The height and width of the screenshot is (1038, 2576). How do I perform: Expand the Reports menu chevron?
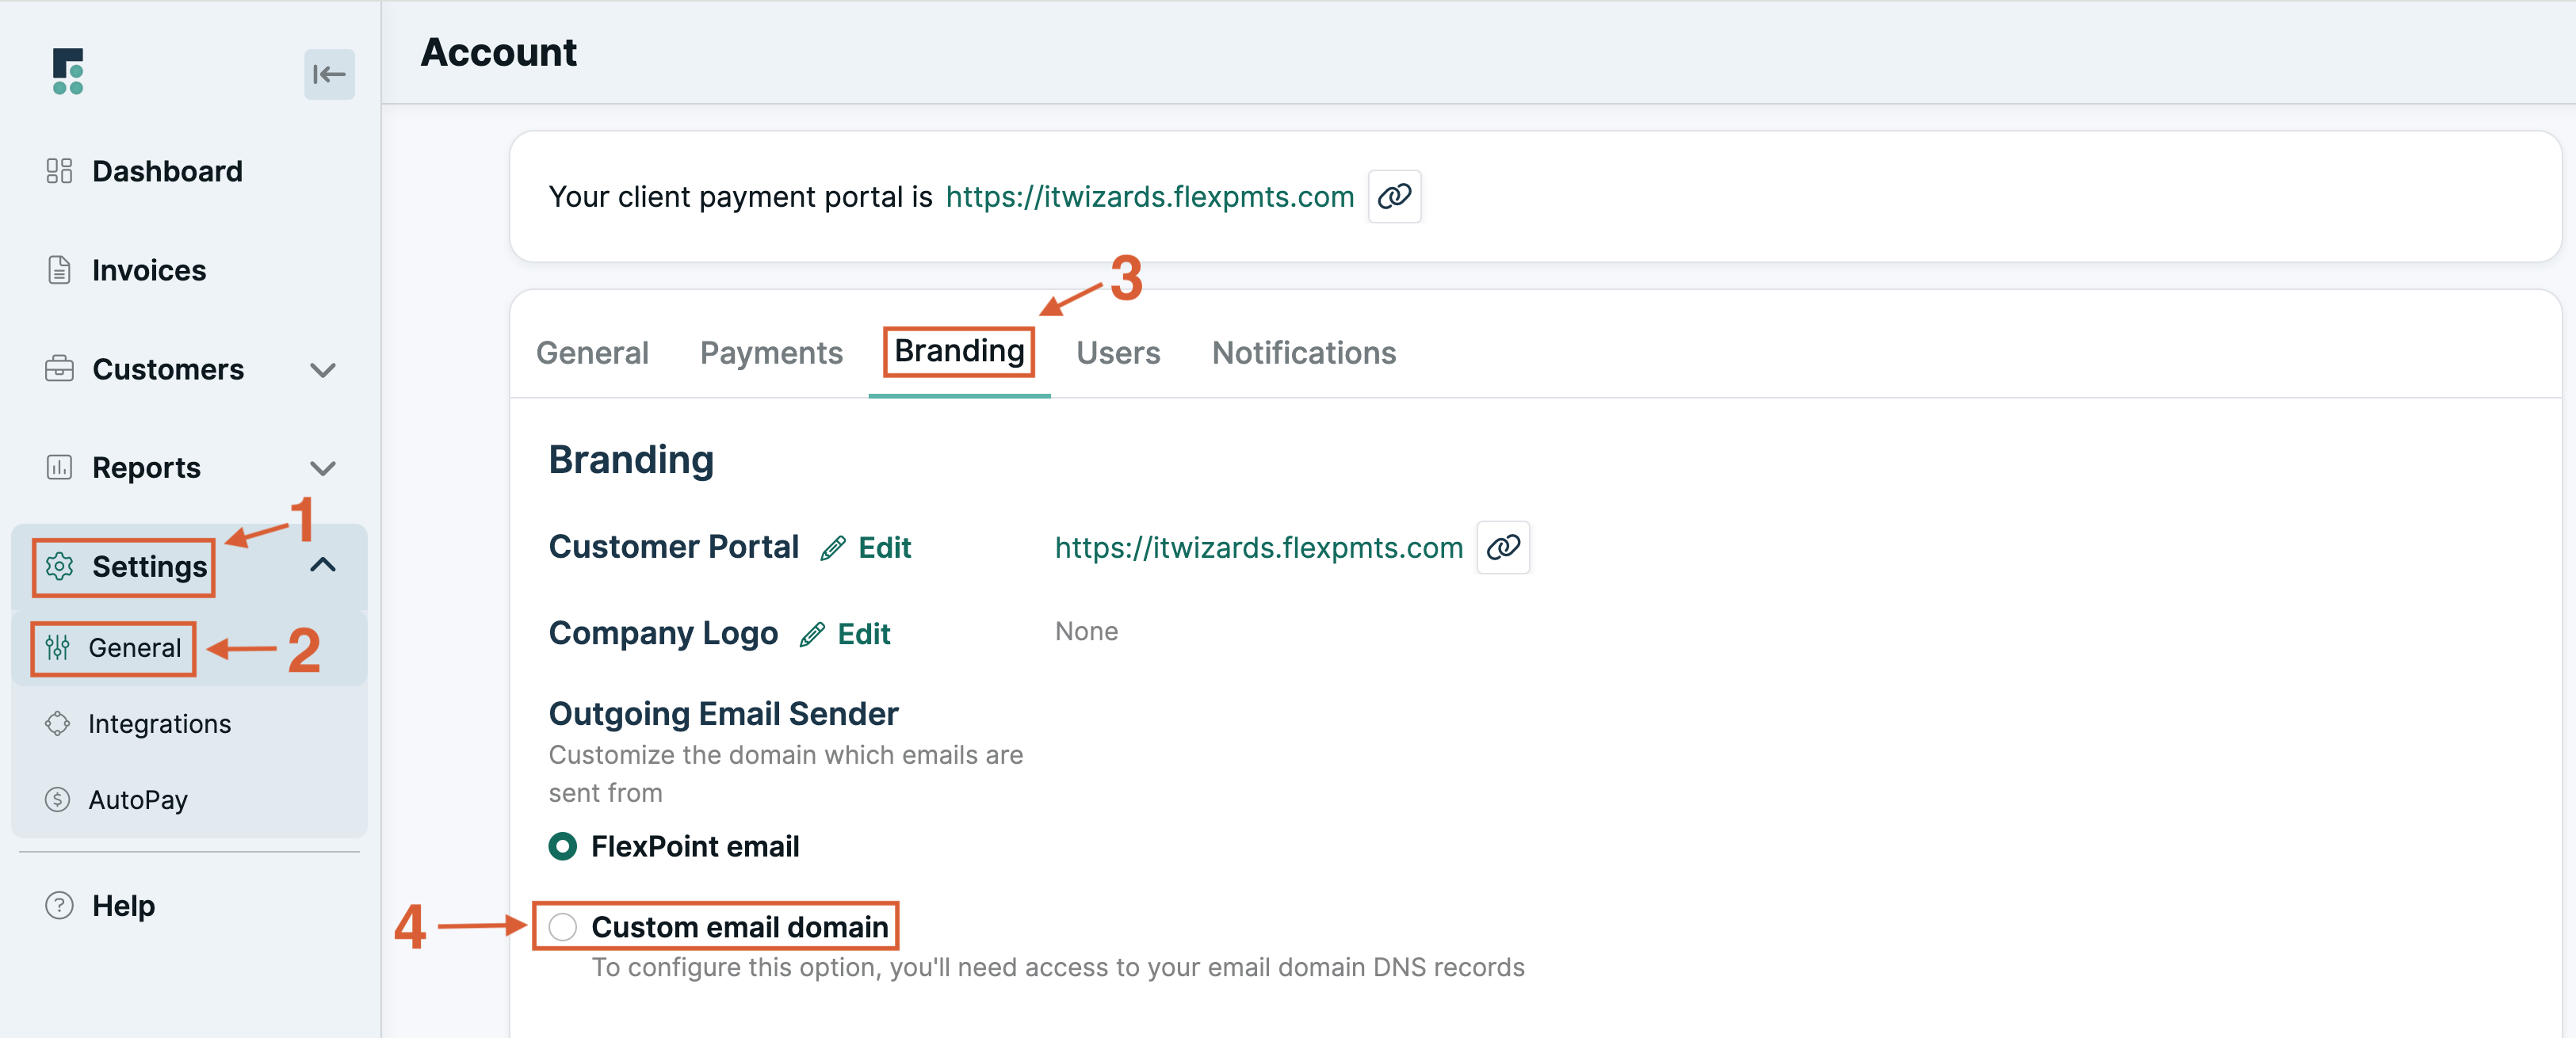pyautogui.click(x=322, y=467)
